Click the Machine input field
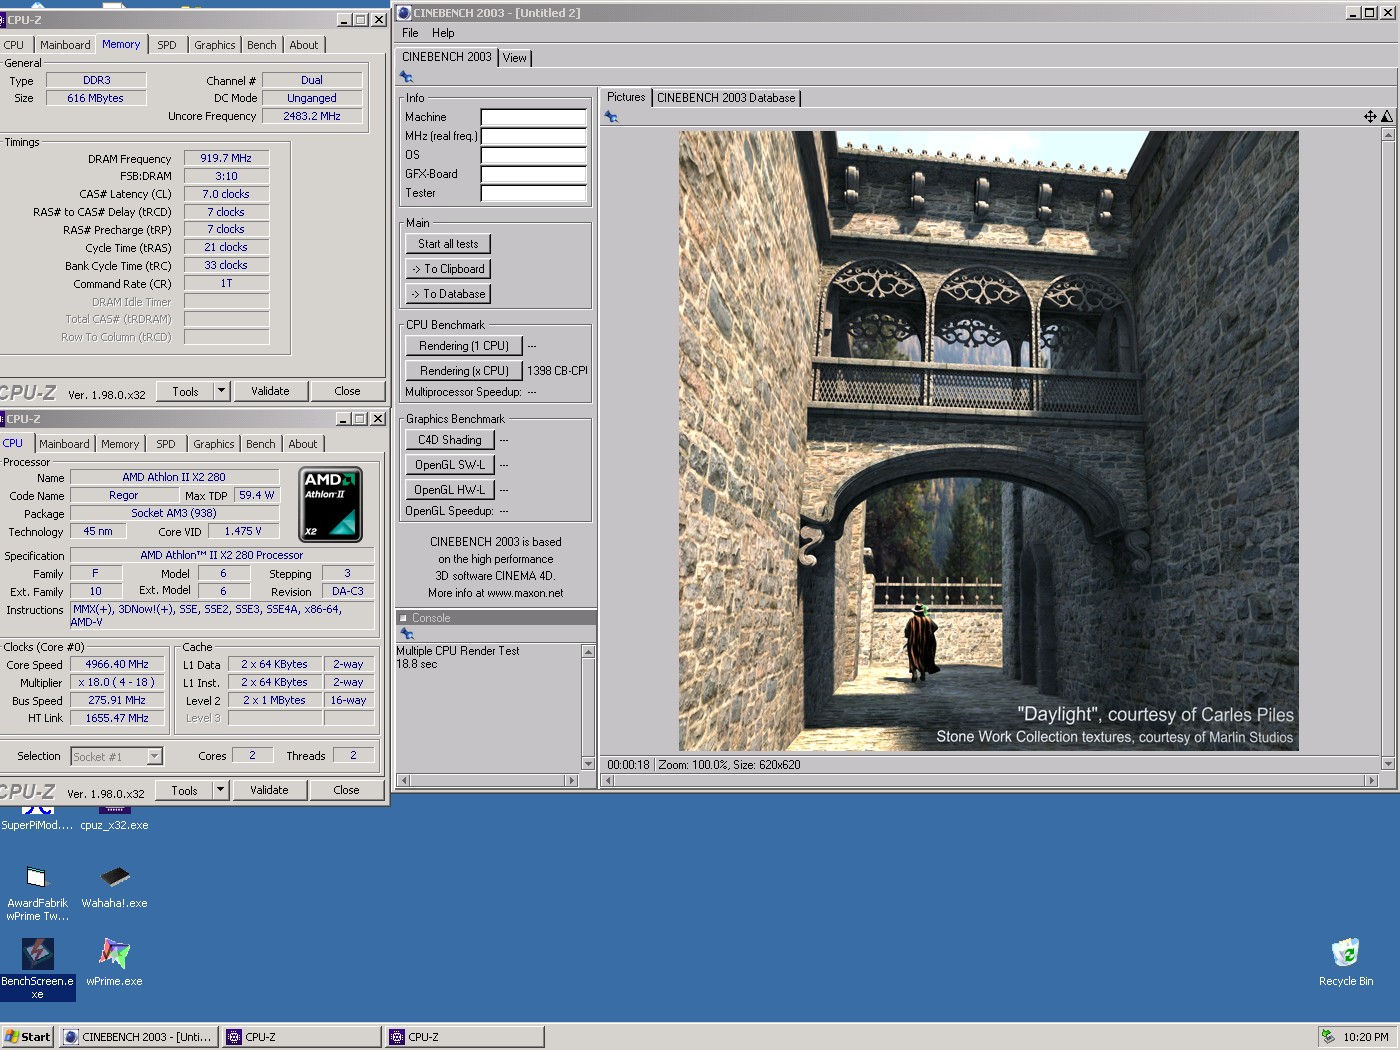 [533, 117]
